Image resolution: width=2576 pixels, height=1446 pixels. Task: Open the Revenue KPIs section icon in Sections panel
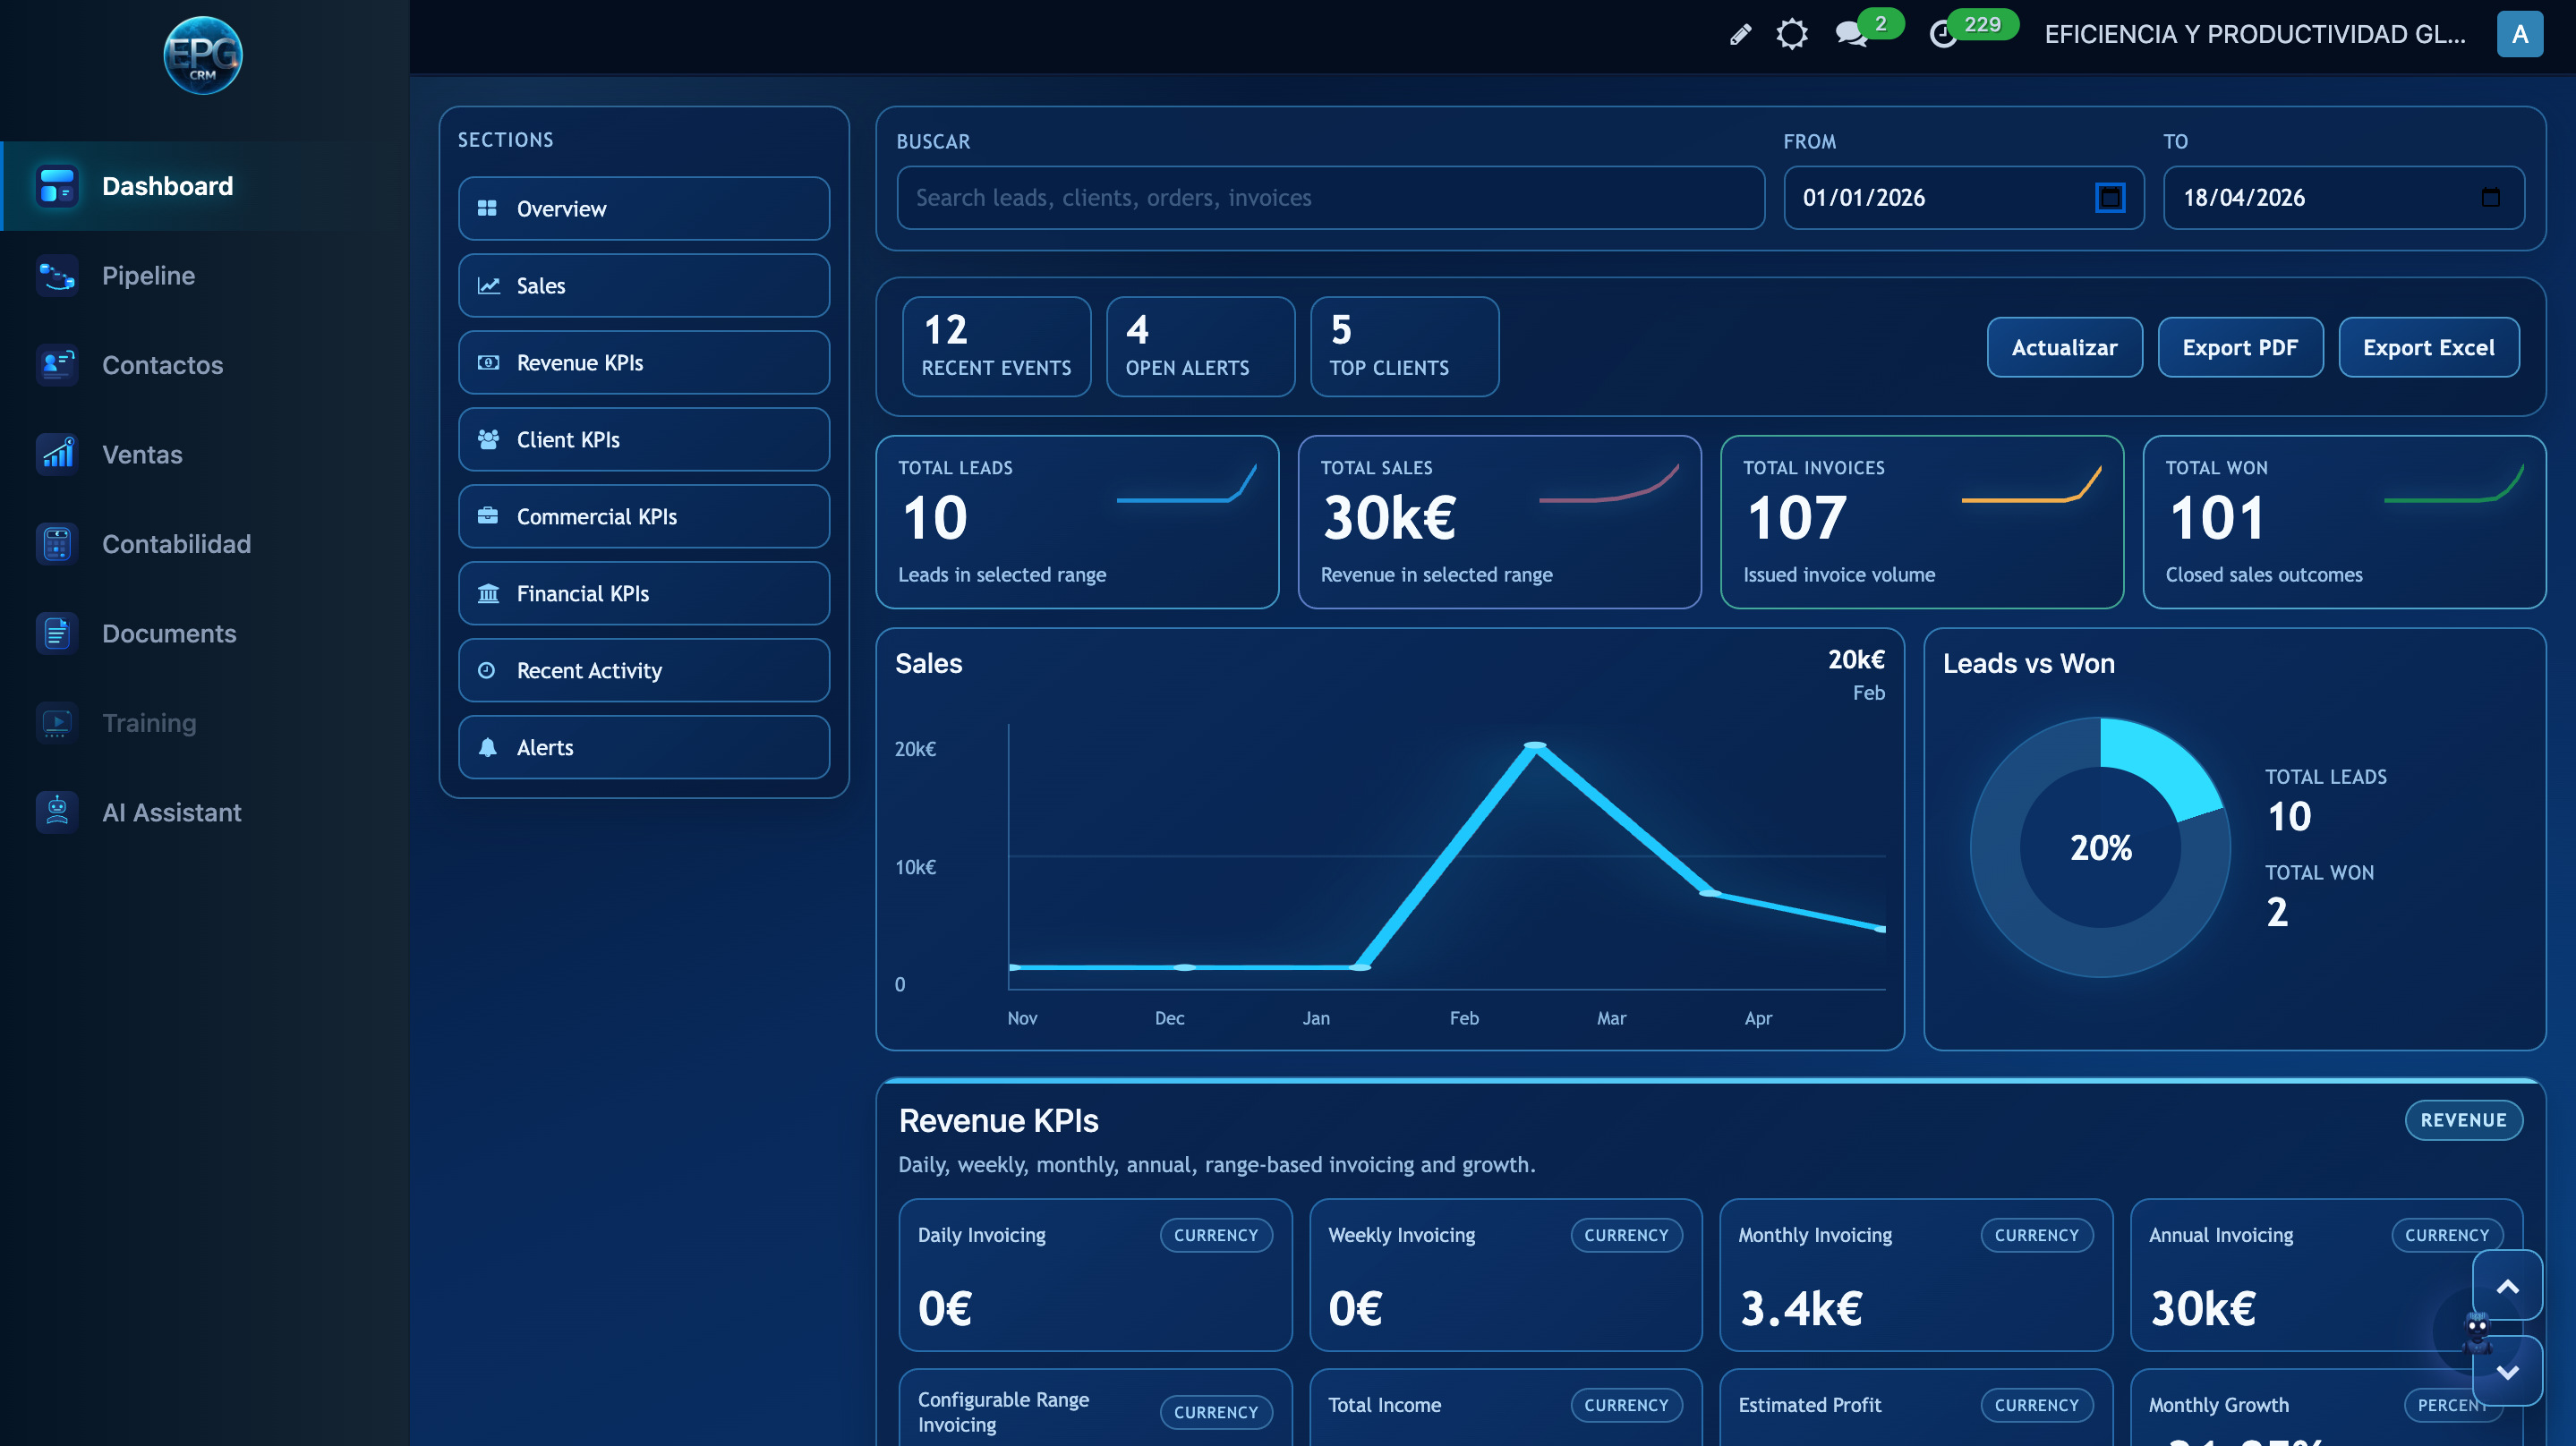[x=489, y=362]
